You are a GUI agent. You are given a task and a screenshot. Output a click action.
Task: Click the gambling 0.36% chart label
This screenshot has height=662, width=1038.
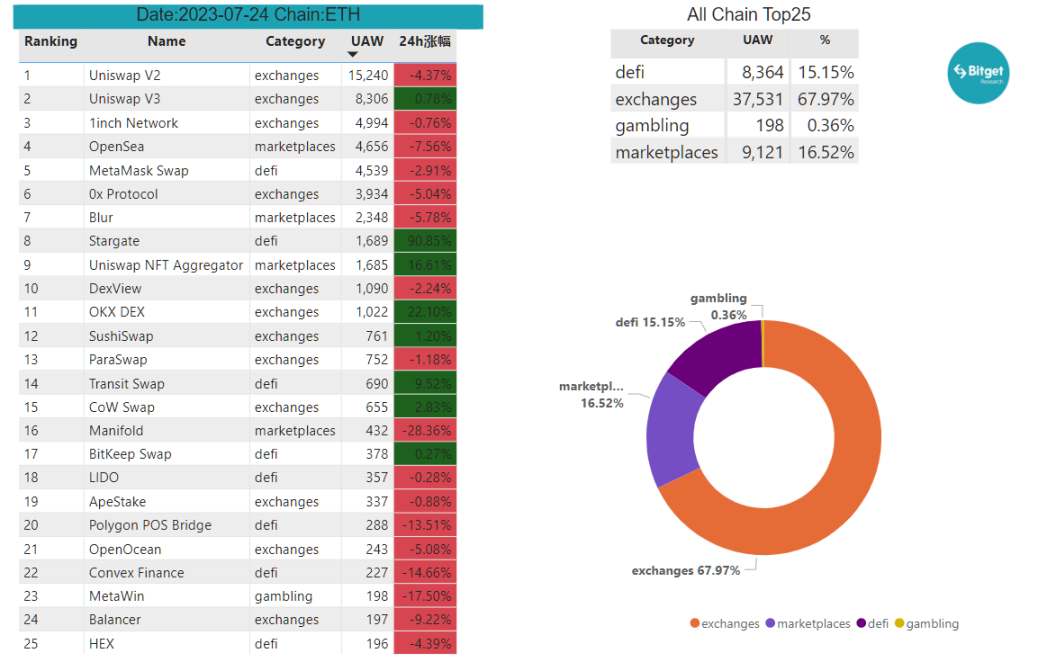tap(719, 307)
